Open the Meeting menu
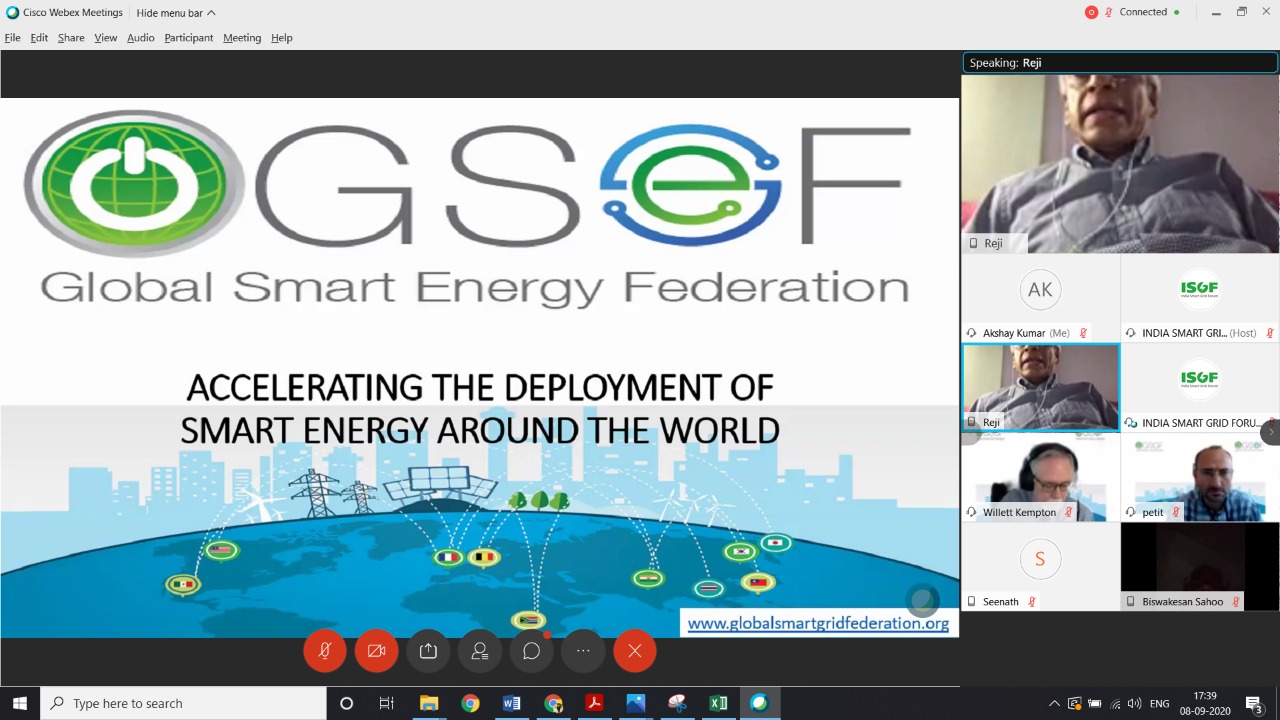Viewport: 1280px width, 720px height. [242, 38]
